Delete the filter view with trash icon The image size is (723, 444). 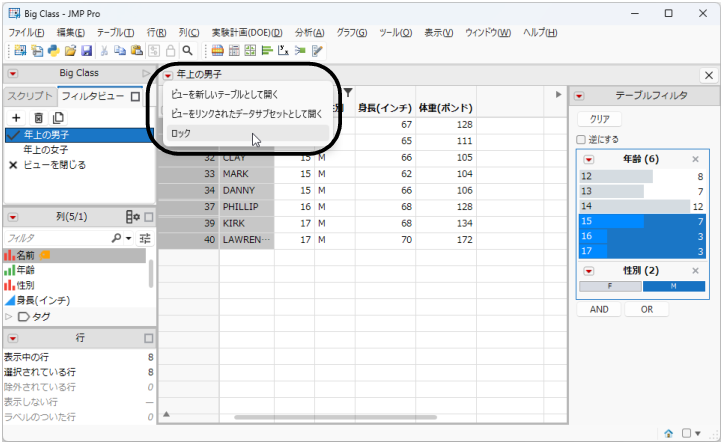39,118
